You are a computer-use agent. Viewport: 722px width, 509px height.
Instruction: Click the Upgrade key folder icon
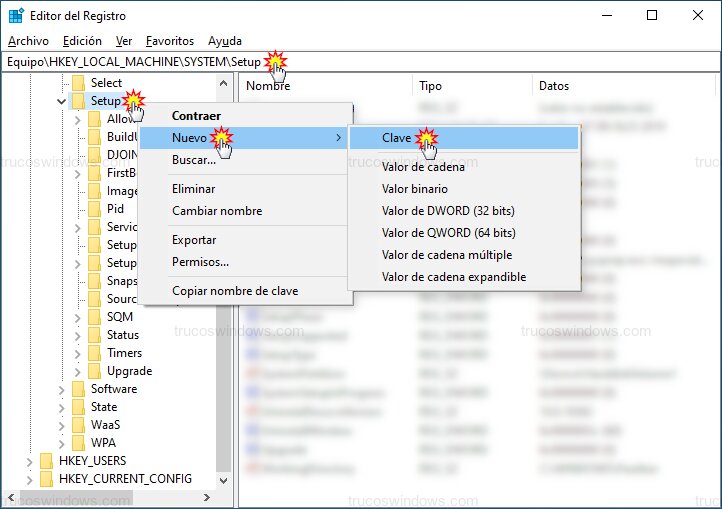tap(94, 371)
